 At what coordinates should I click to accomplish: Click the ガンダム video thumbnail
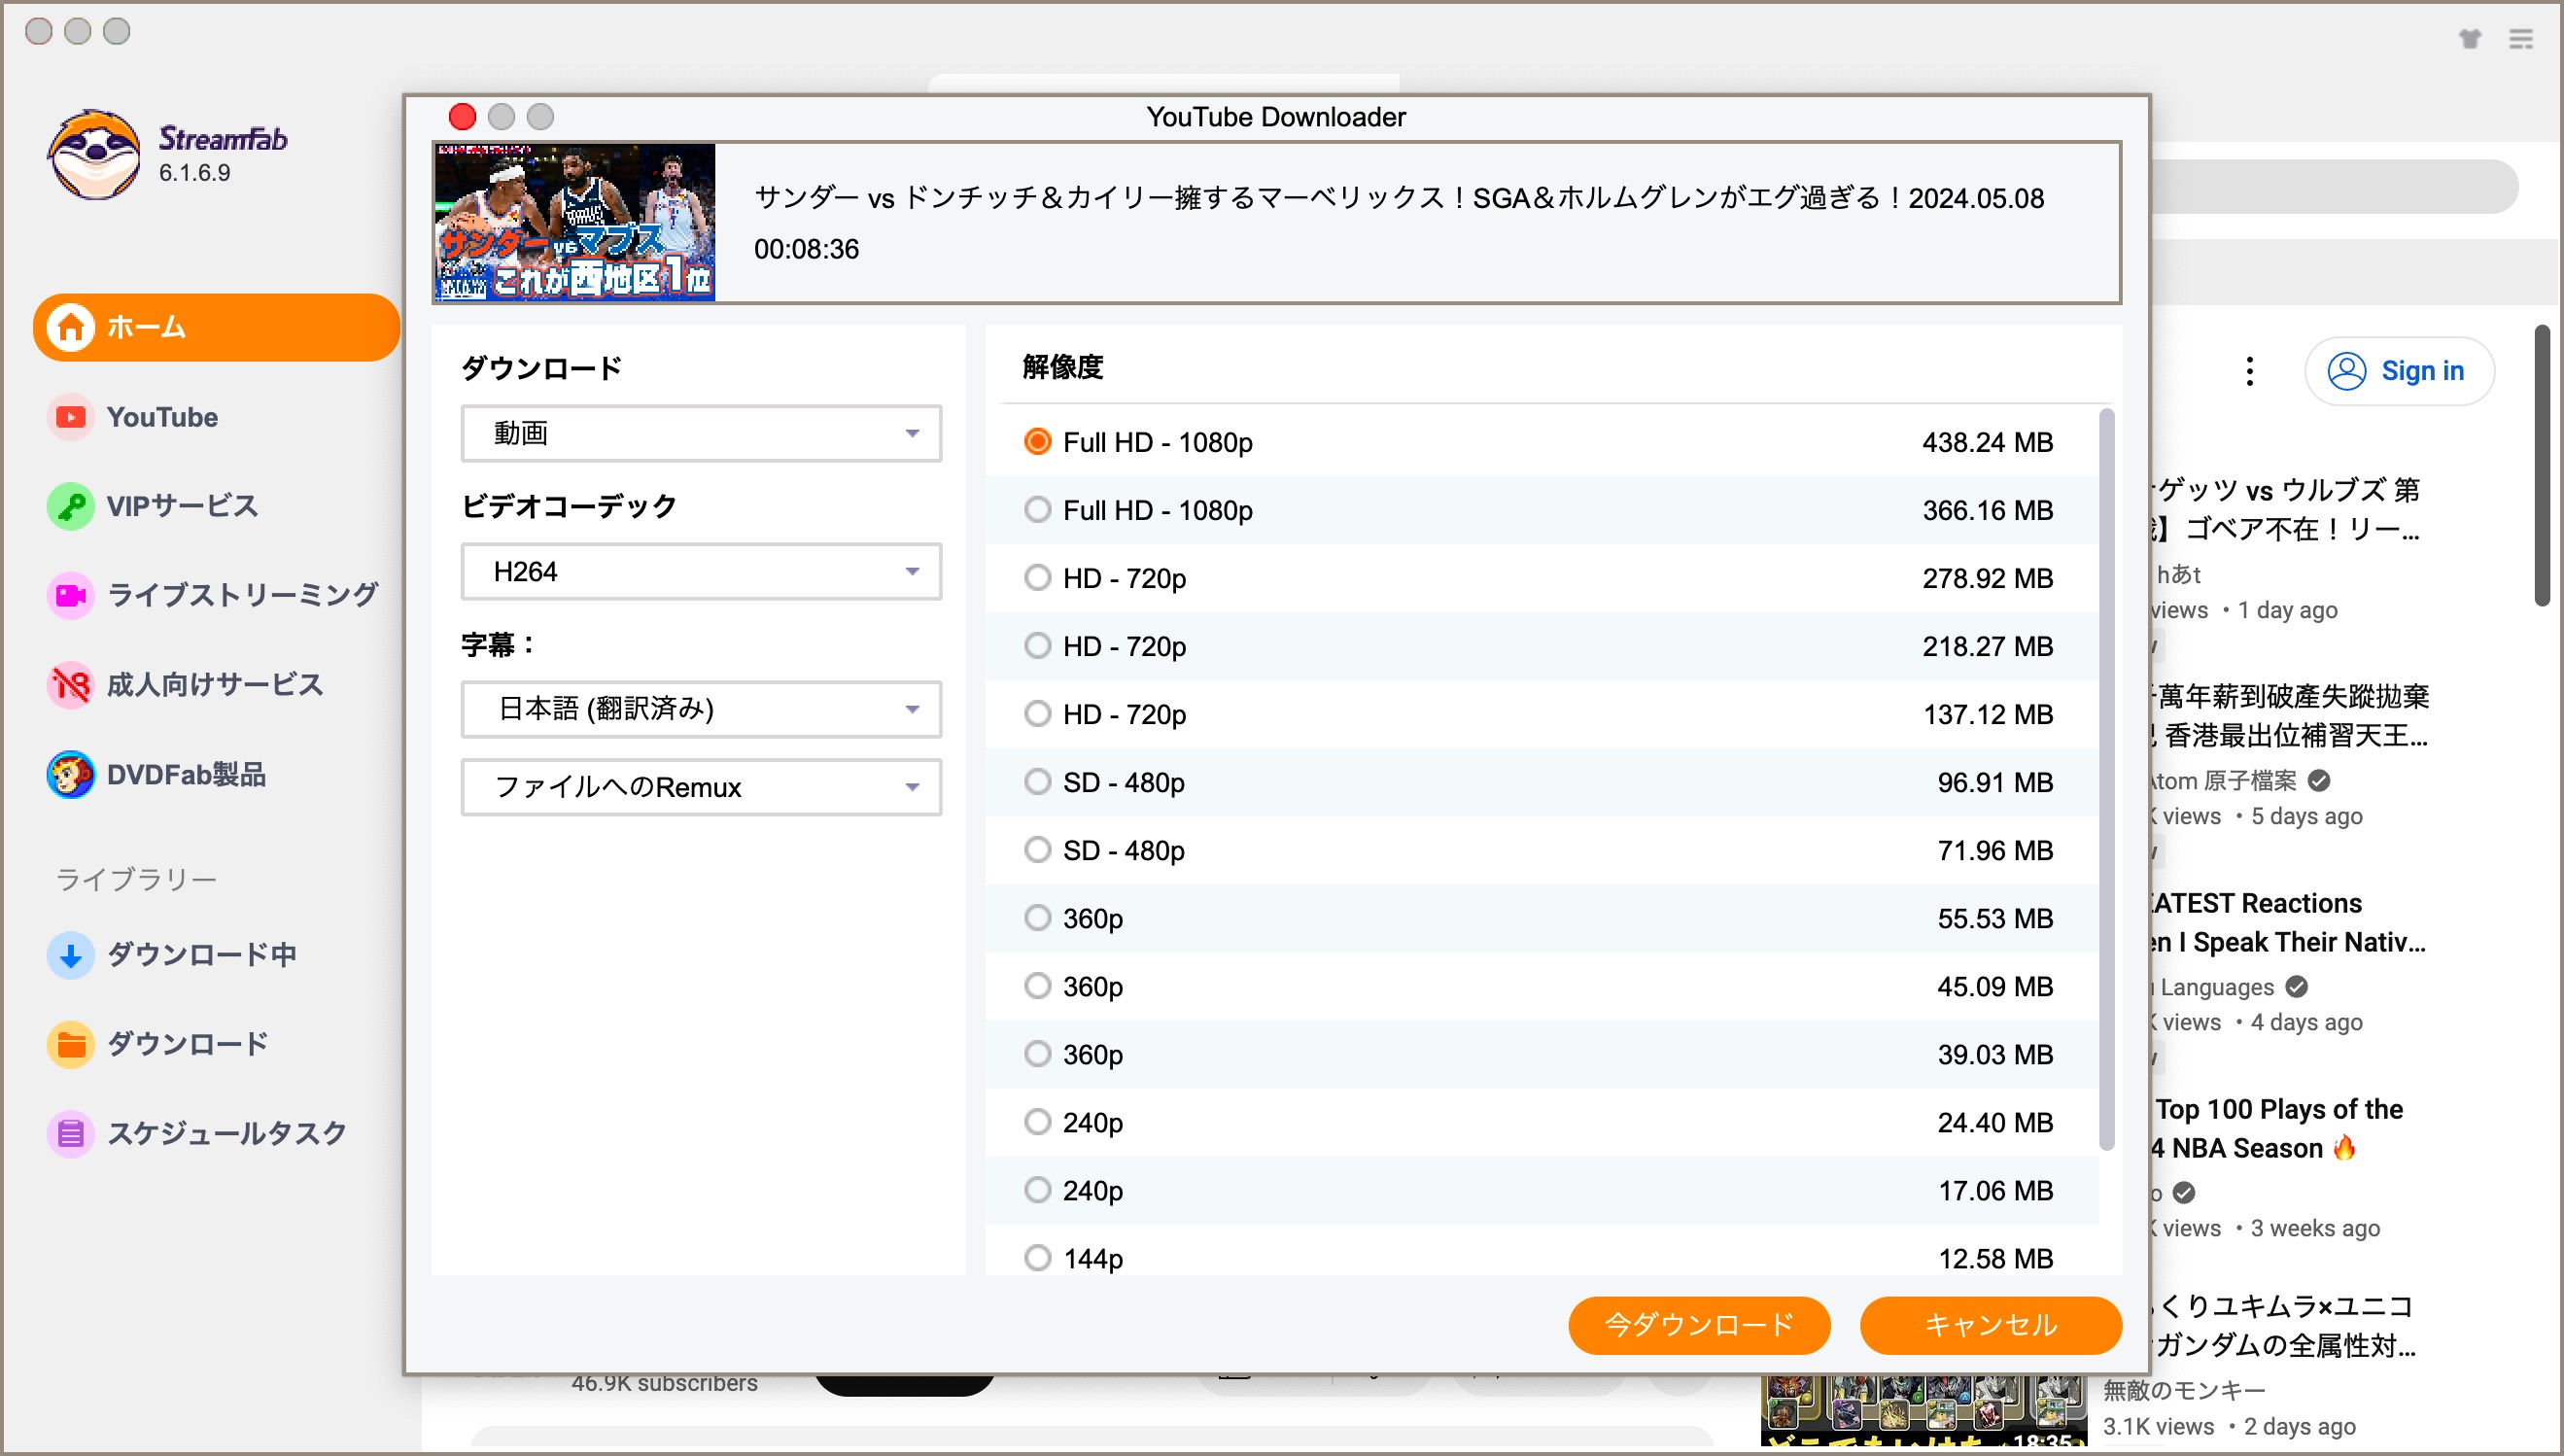click(x=1924, y=1412)
